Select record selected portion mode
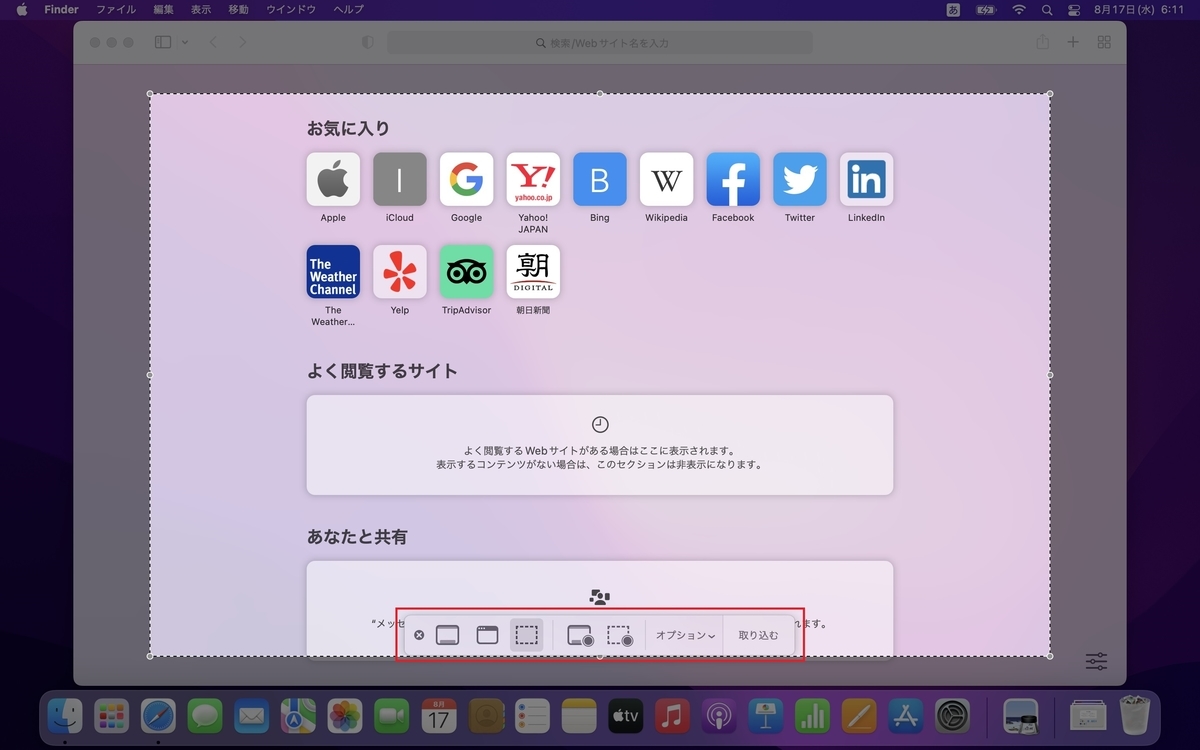The height and width of the screenshot is (750, 1200). 620,635
